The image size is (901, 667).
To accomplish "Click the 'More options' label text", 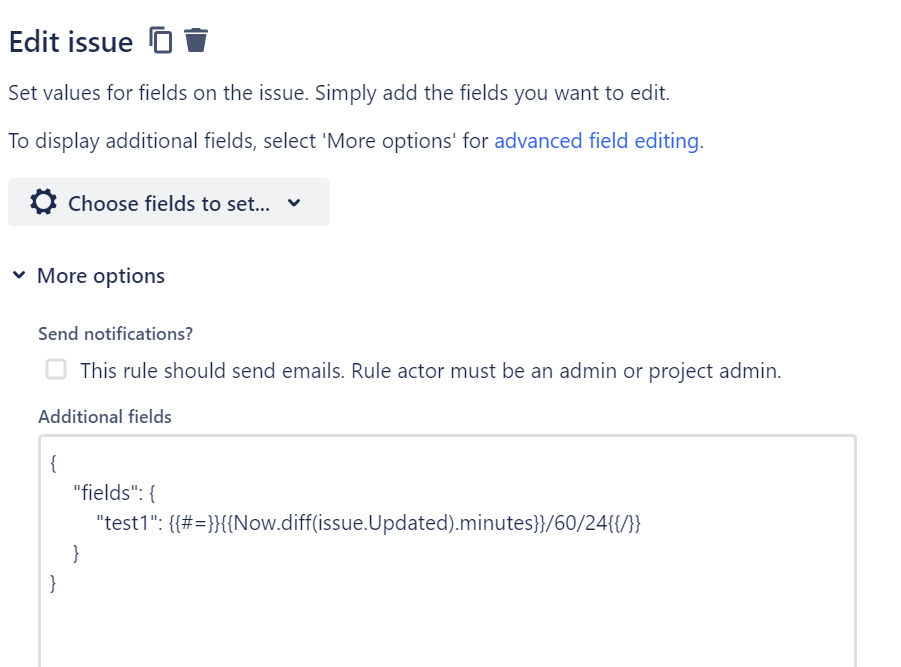I will click(101, 276).
